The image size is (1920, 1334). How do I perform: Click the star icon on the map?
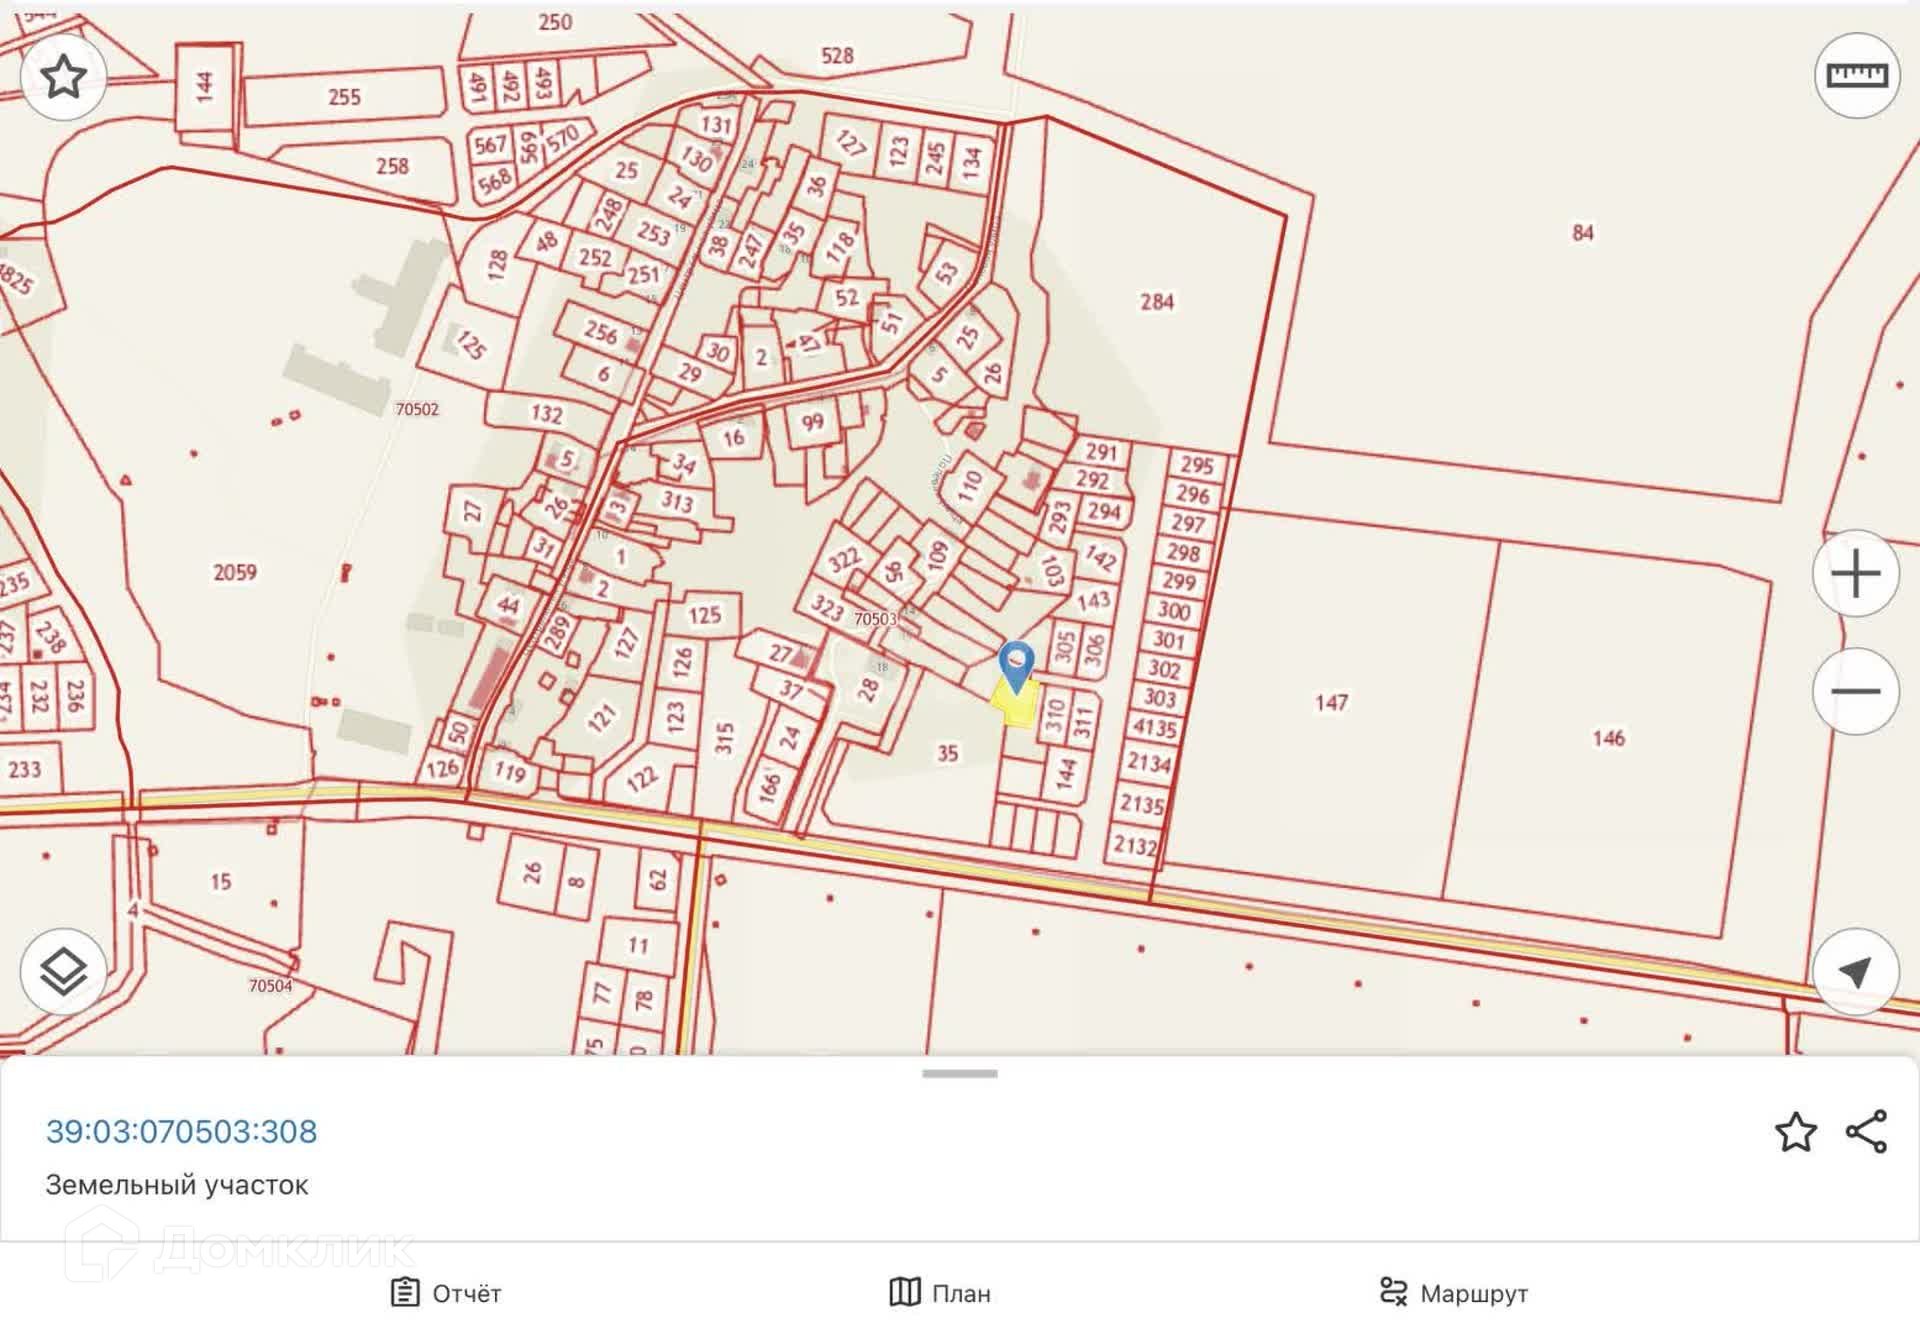pyautogui.click(x=63, y=76)
